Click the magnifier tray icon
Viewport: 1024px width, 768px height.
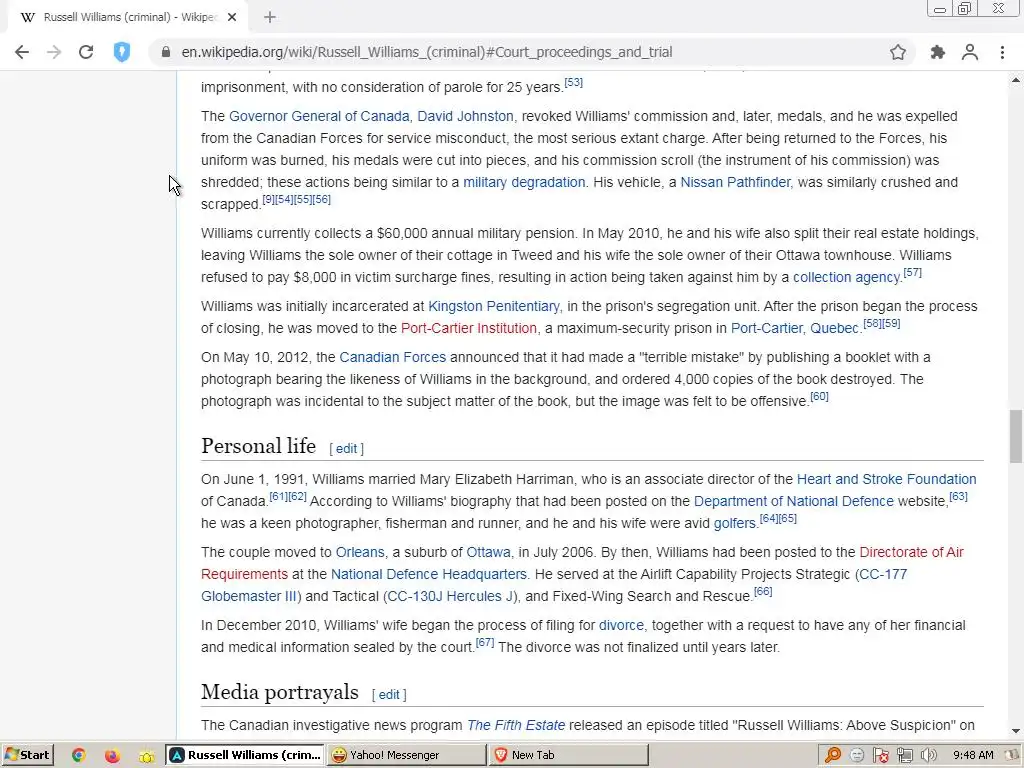coord(833,756)
